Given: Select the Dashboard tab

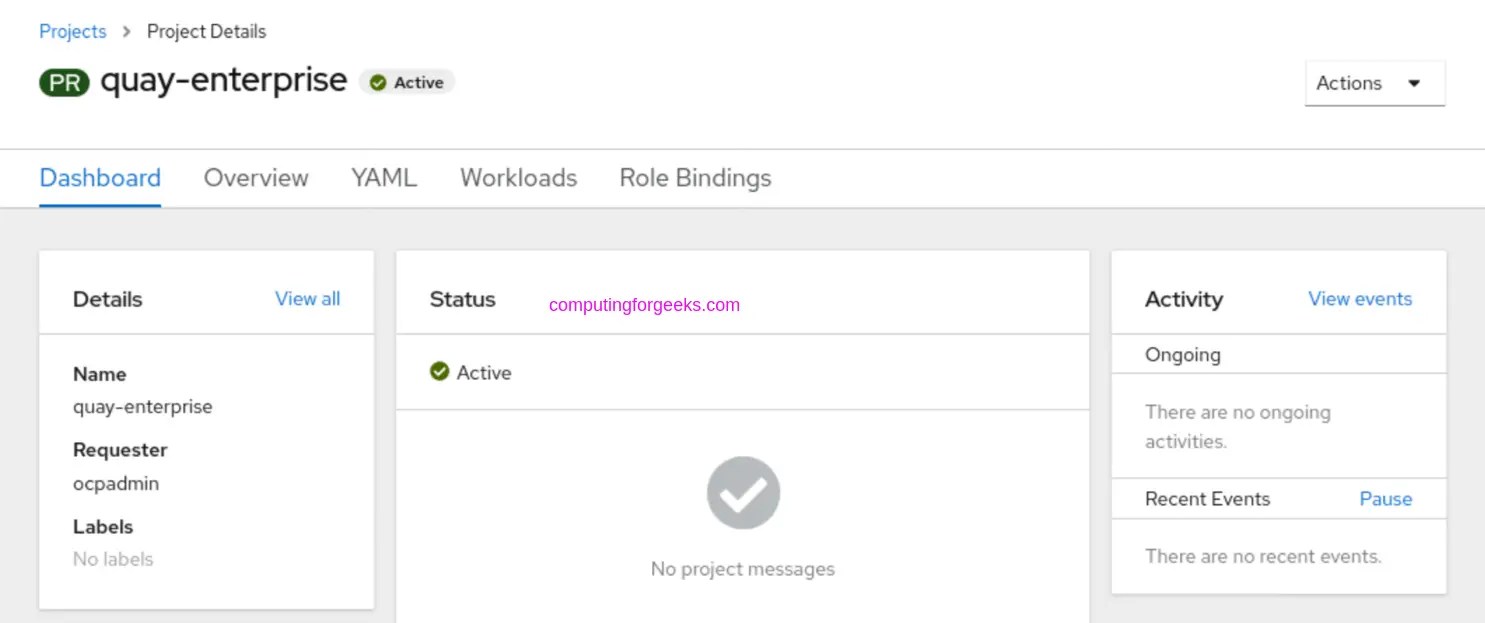Looking at the screenshot, I should click(100, 178).
